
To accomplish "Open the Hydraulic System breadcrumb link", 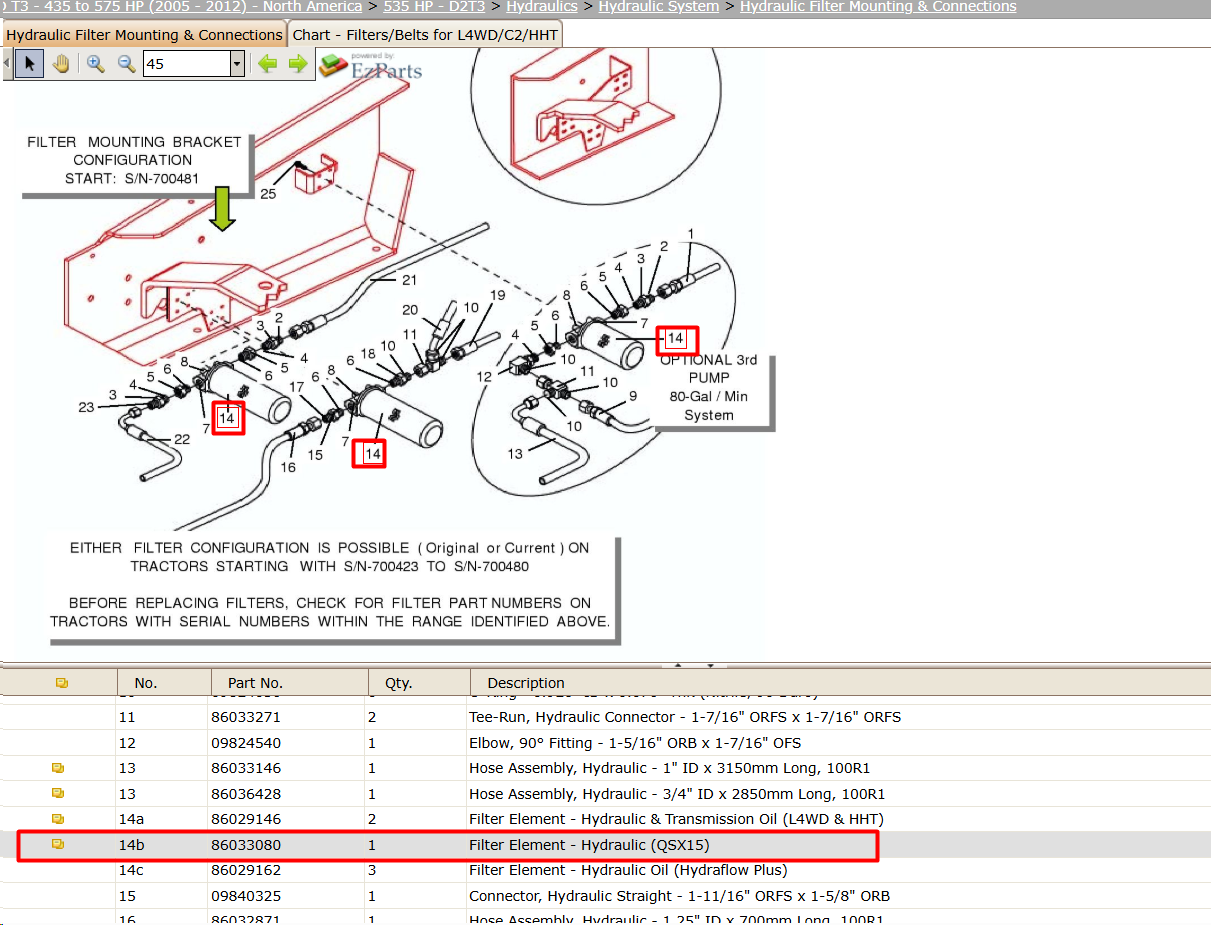I will coord(659,6).
